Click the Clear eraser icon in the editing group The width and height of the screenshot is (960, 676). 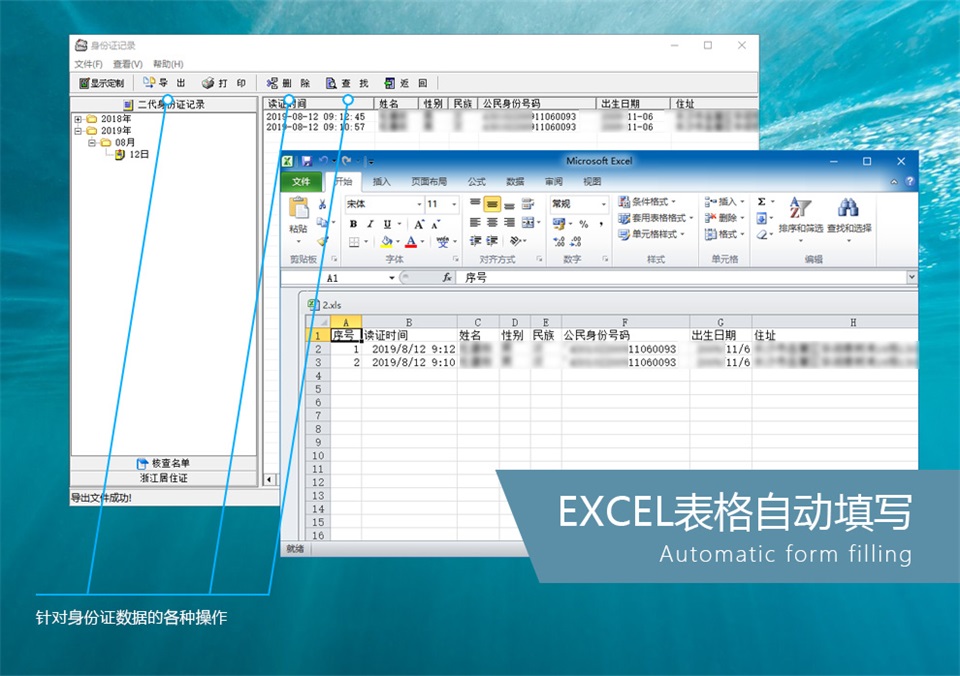click(762, 235)
